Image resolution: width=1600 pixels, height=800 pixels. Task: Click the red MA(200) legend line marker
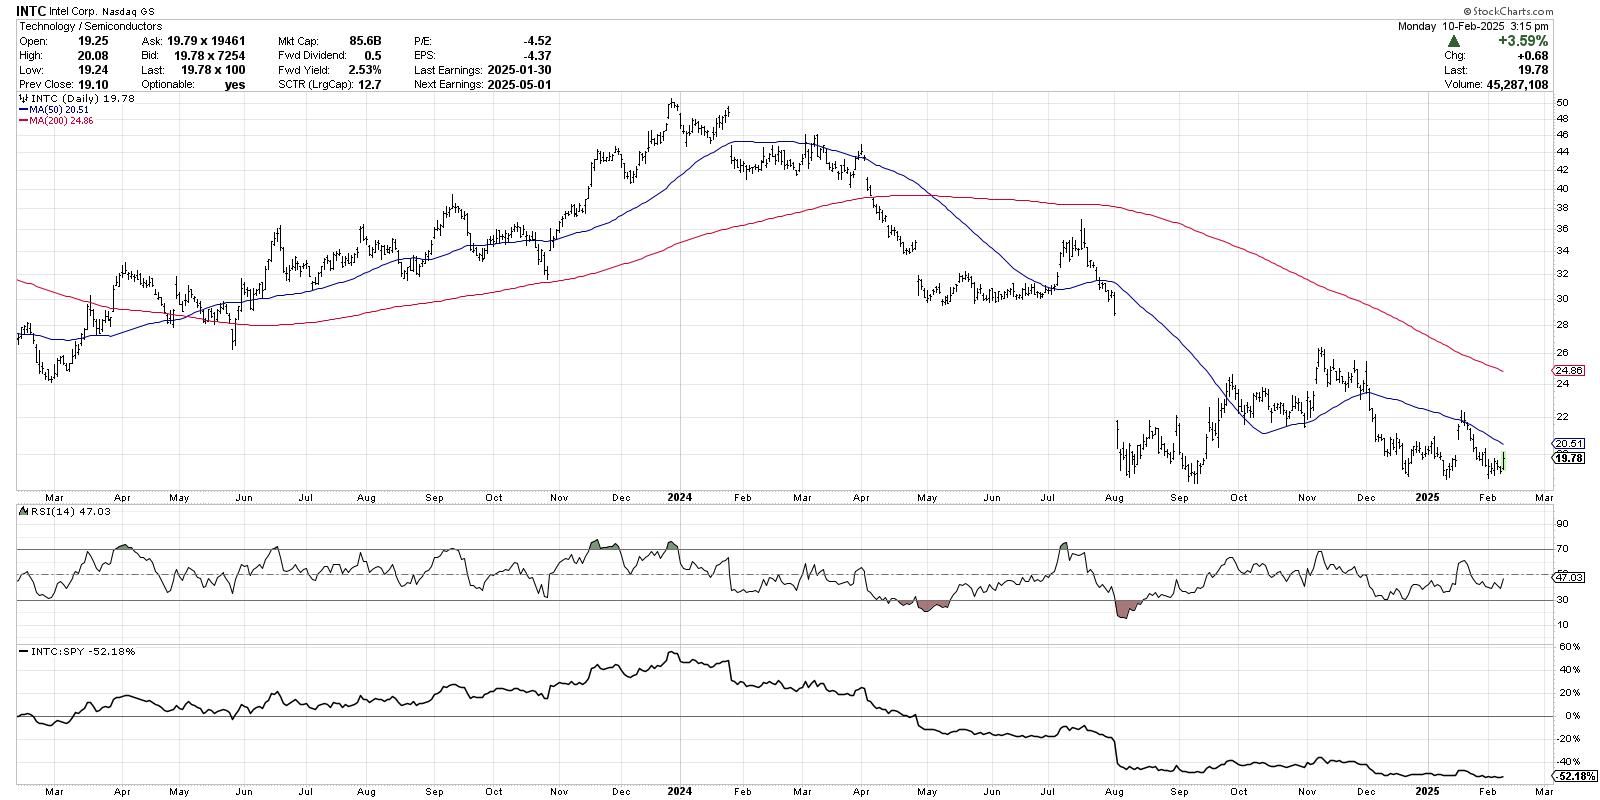23,121
